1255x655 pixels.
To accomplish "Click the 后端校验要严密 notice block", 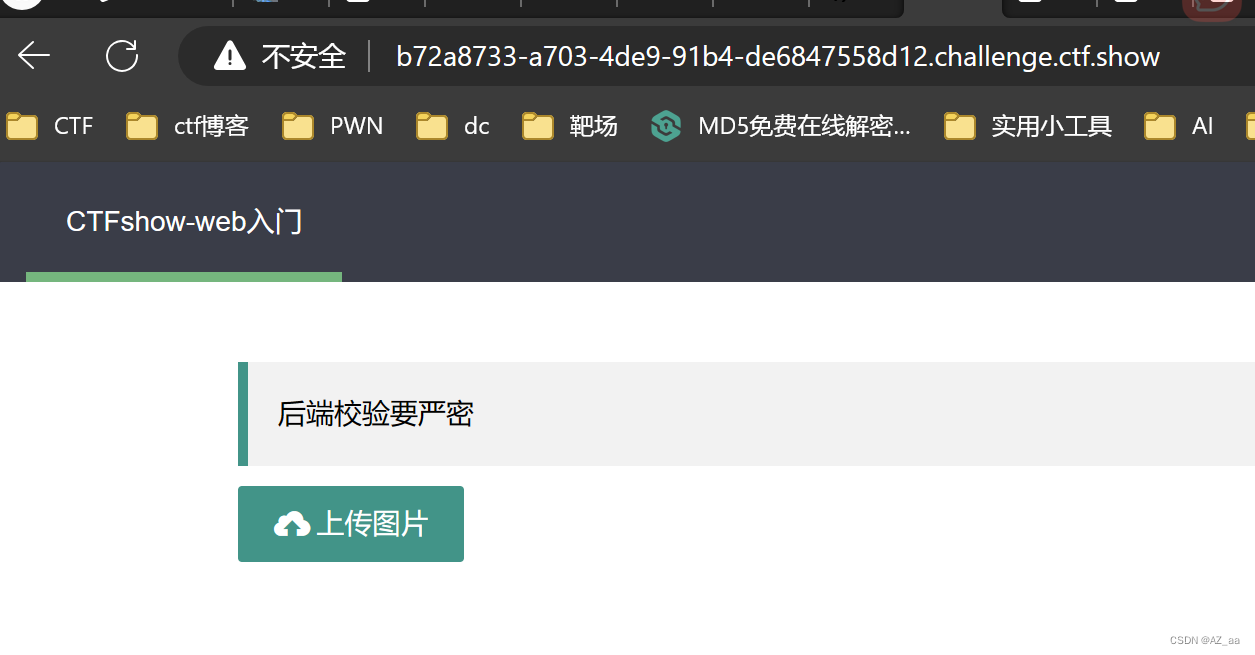I will (746, 414).
